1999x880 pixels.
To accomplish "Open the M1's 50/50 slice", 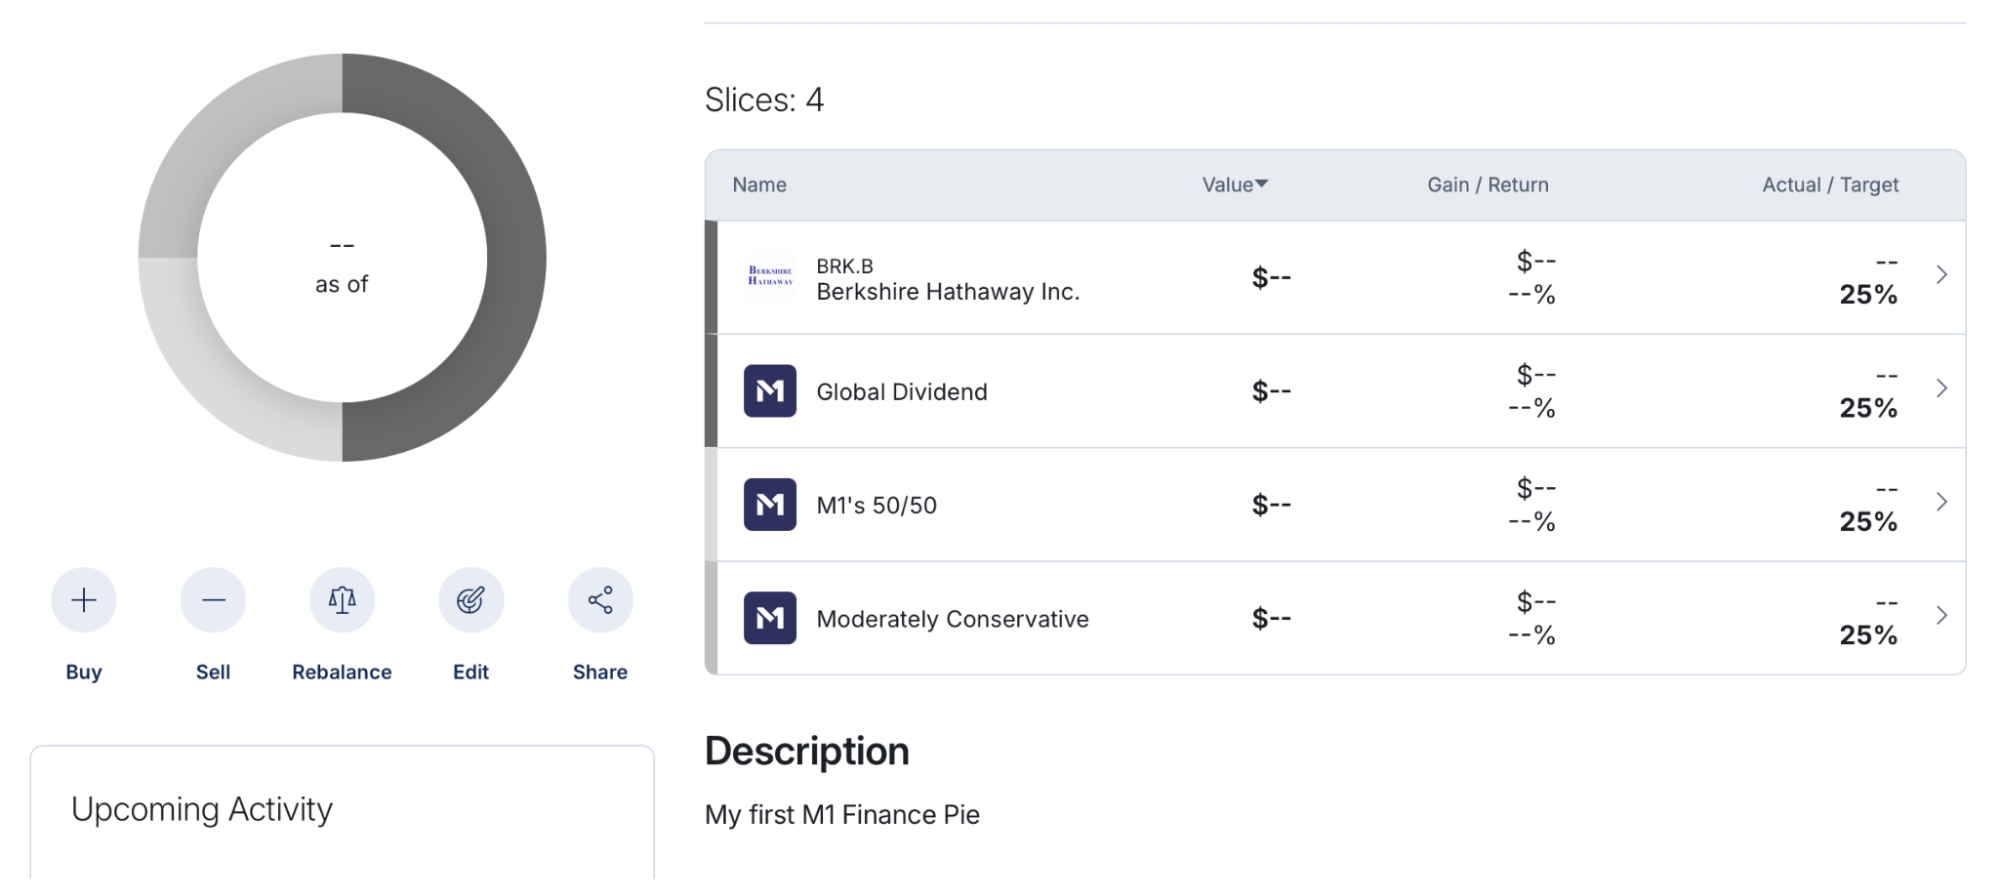I will 1335,504.
